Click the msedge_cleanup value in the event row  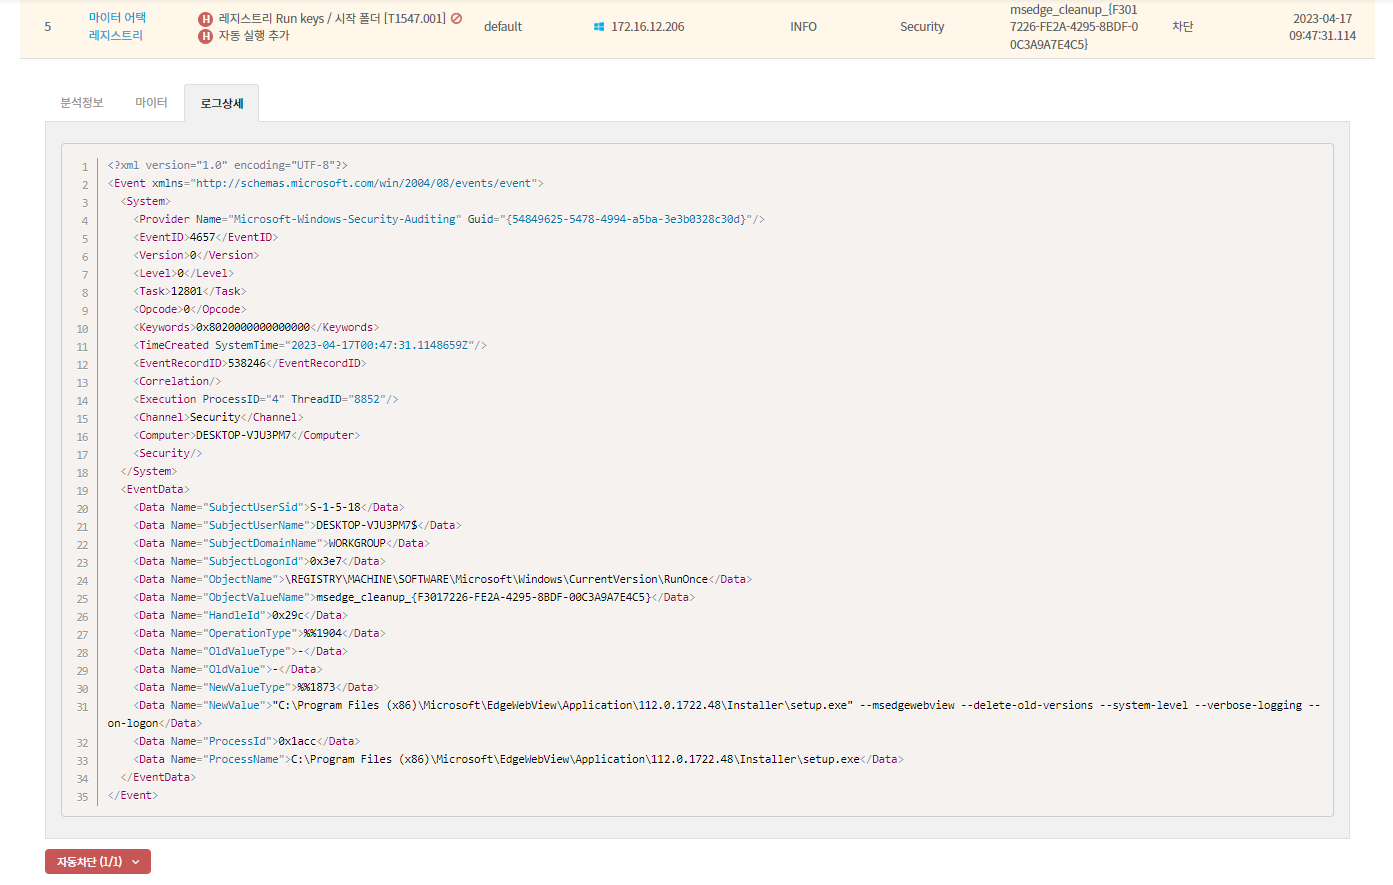pos(1073,27)
